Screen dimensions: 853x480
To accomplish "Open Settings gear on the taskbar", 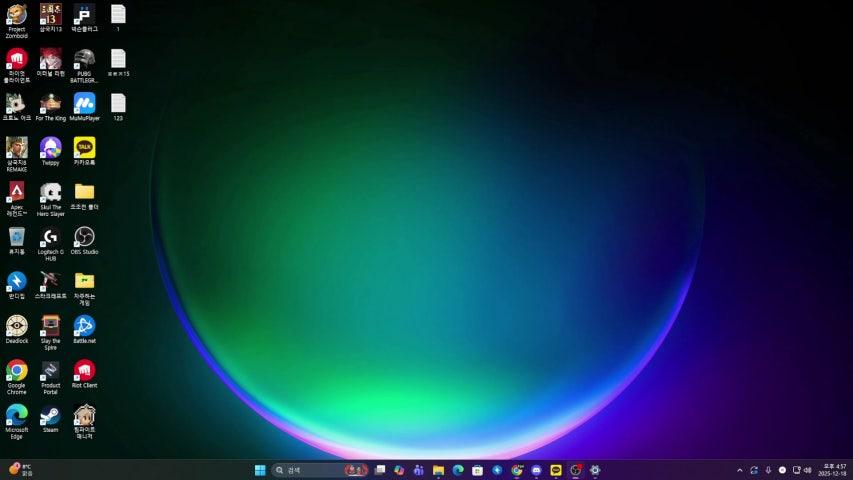I will tap(595, 470).
